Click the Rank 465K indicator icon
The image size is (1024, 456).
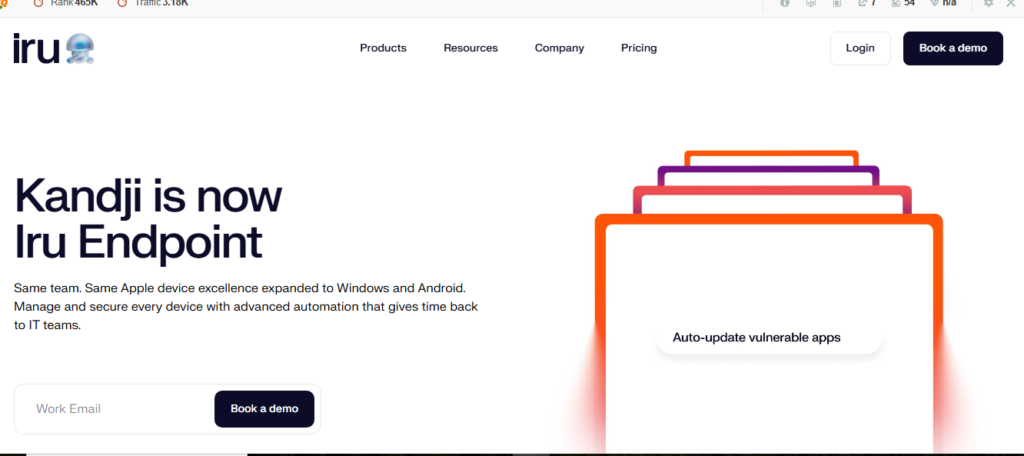tap(39, 3)
